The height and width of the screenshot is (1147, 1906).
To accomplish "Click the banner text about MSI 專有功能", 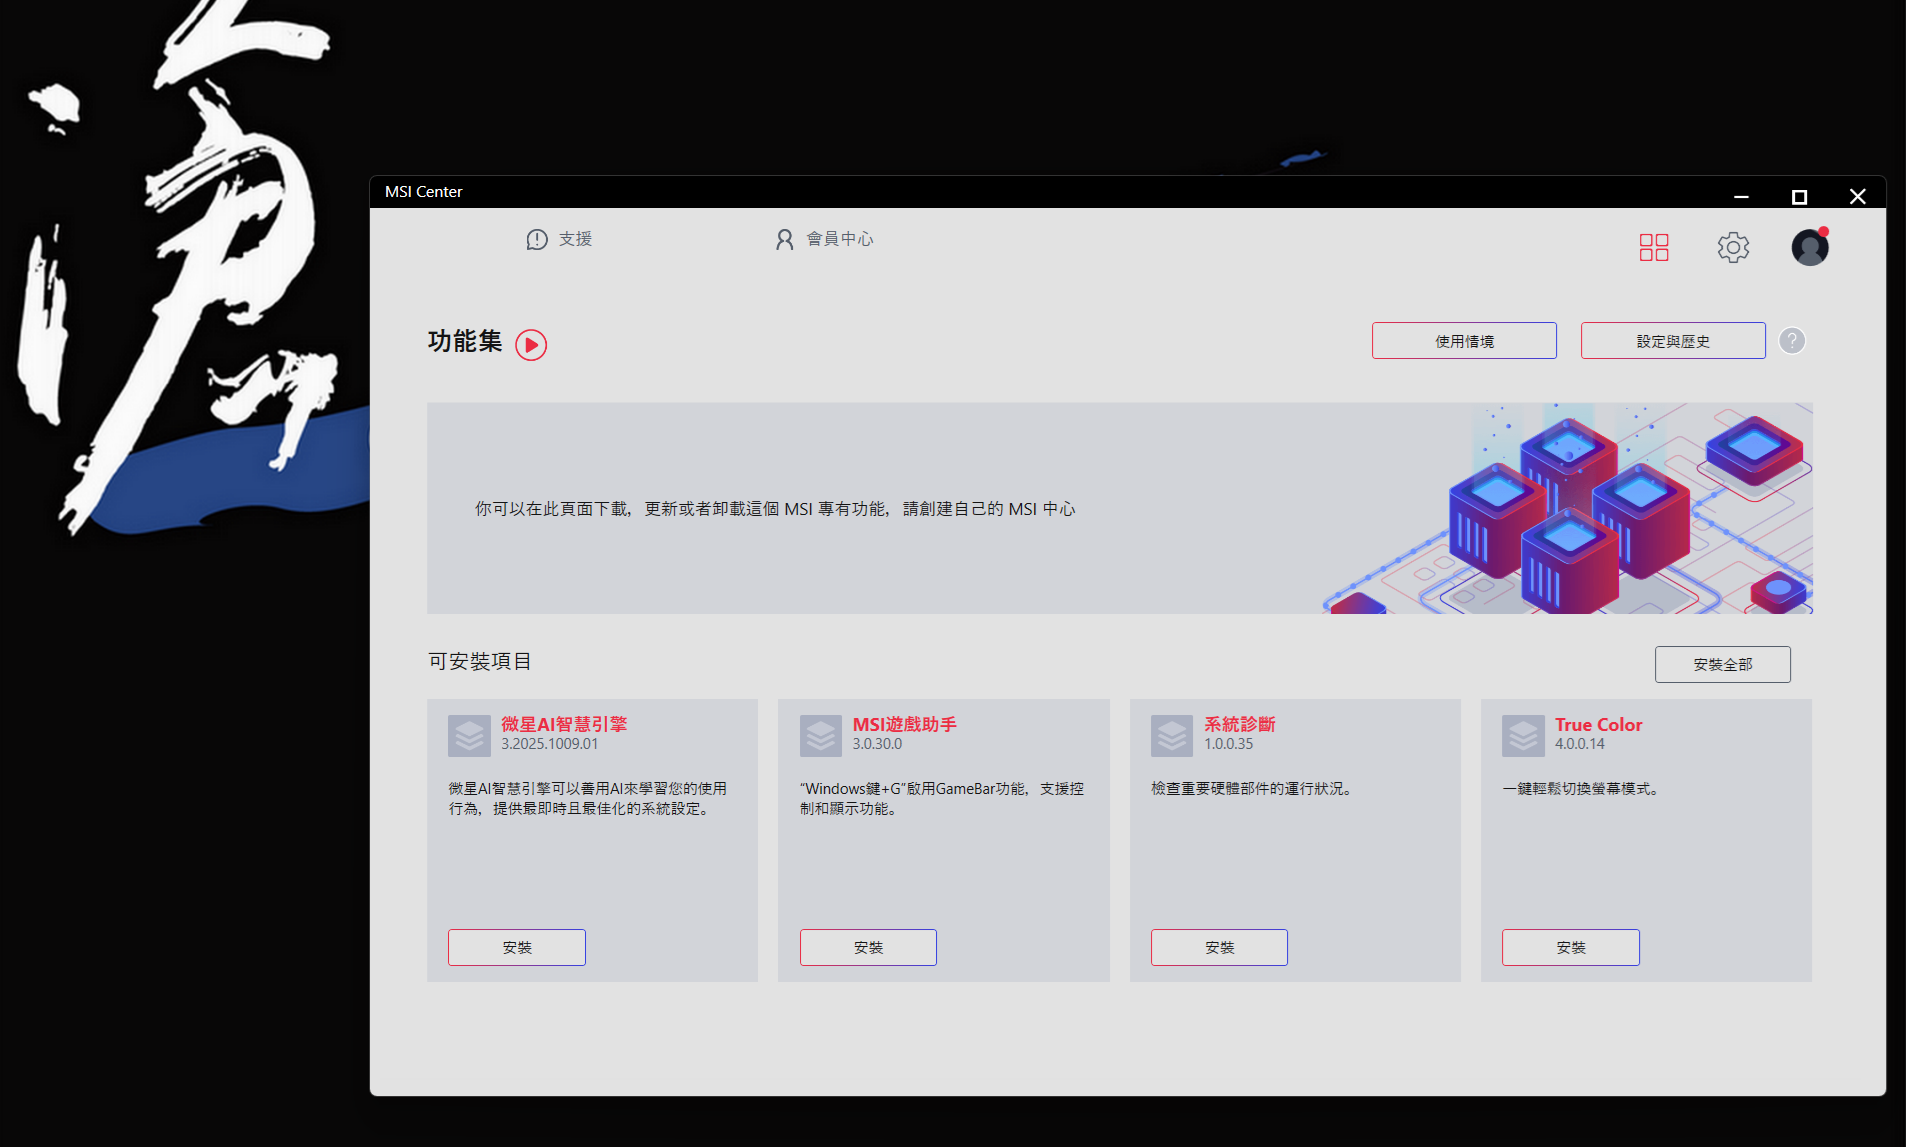I will [775, 509].
